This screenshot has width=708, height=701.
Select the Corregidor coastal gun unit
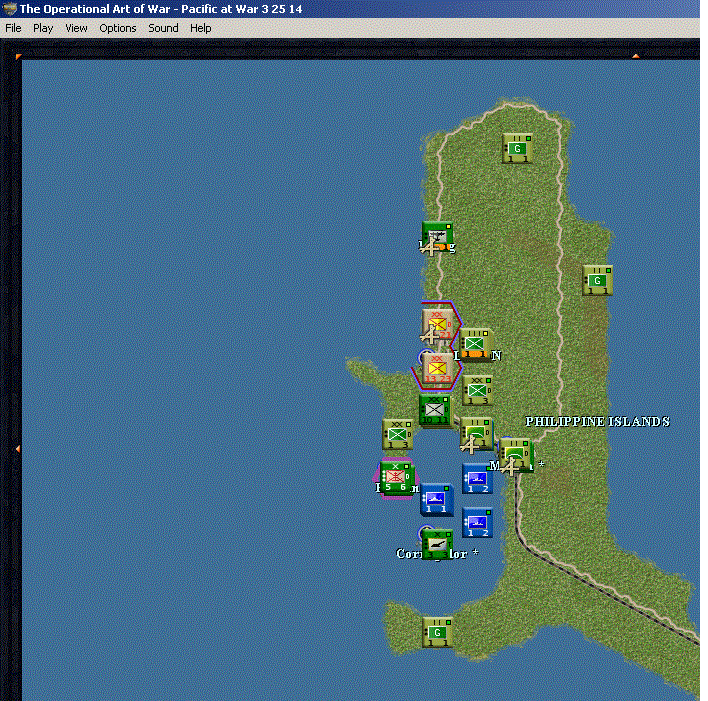pyautogui.click(x=437, y=544)
